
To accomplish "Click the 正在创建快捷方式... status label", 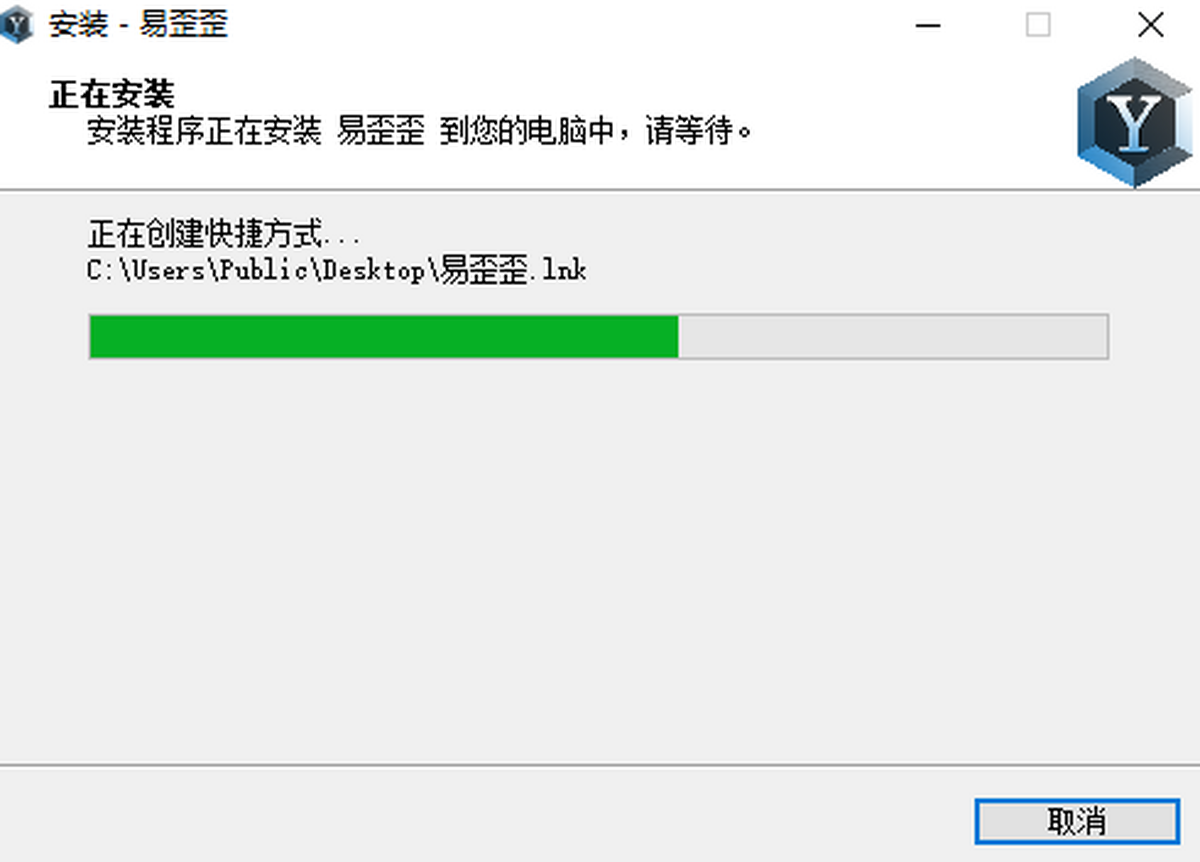I will (223, 236).
